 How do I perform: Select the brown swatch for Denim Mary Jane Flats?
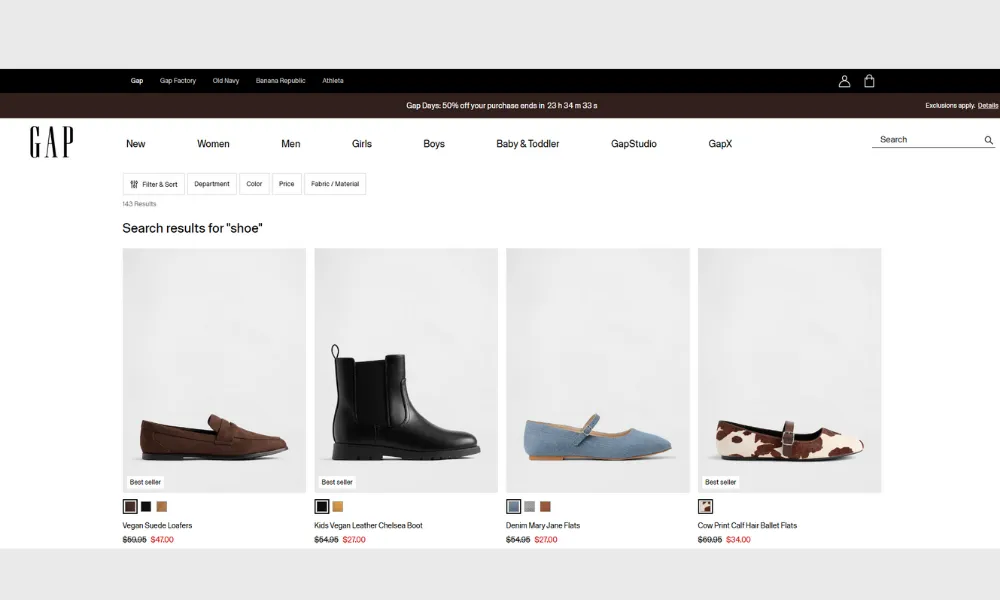tap(545, 507)
